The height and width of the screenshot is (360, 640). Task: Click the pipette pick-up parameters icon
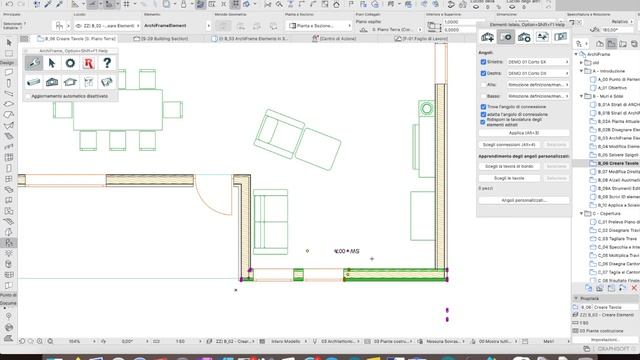pos(48,4)
